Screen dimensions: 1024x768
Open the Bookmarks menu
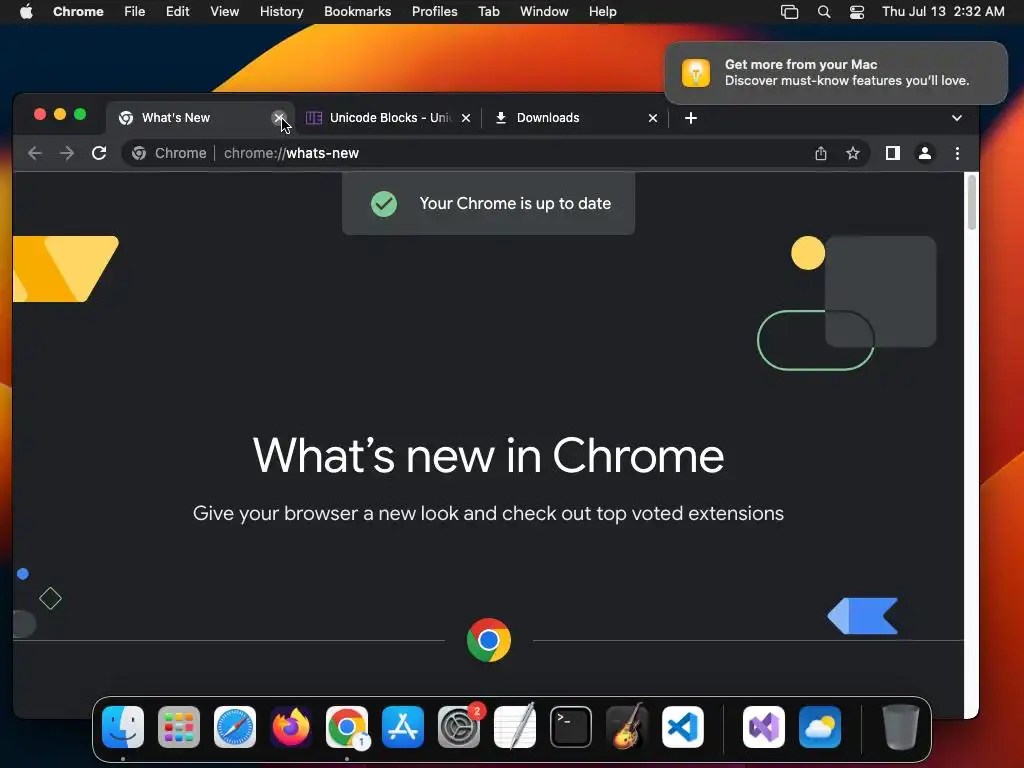pos(357,11)
